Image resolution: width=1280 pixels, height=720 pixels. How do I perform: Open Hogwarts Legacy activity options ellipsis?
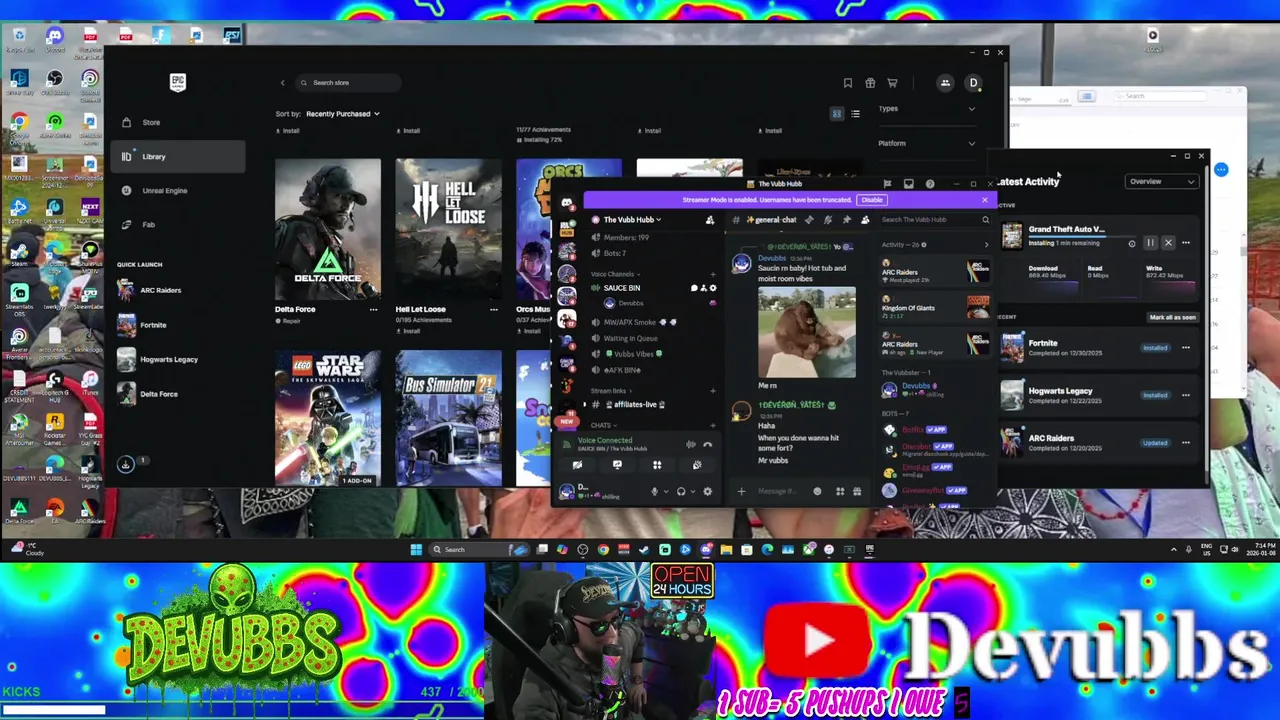tap(1186, 395)
